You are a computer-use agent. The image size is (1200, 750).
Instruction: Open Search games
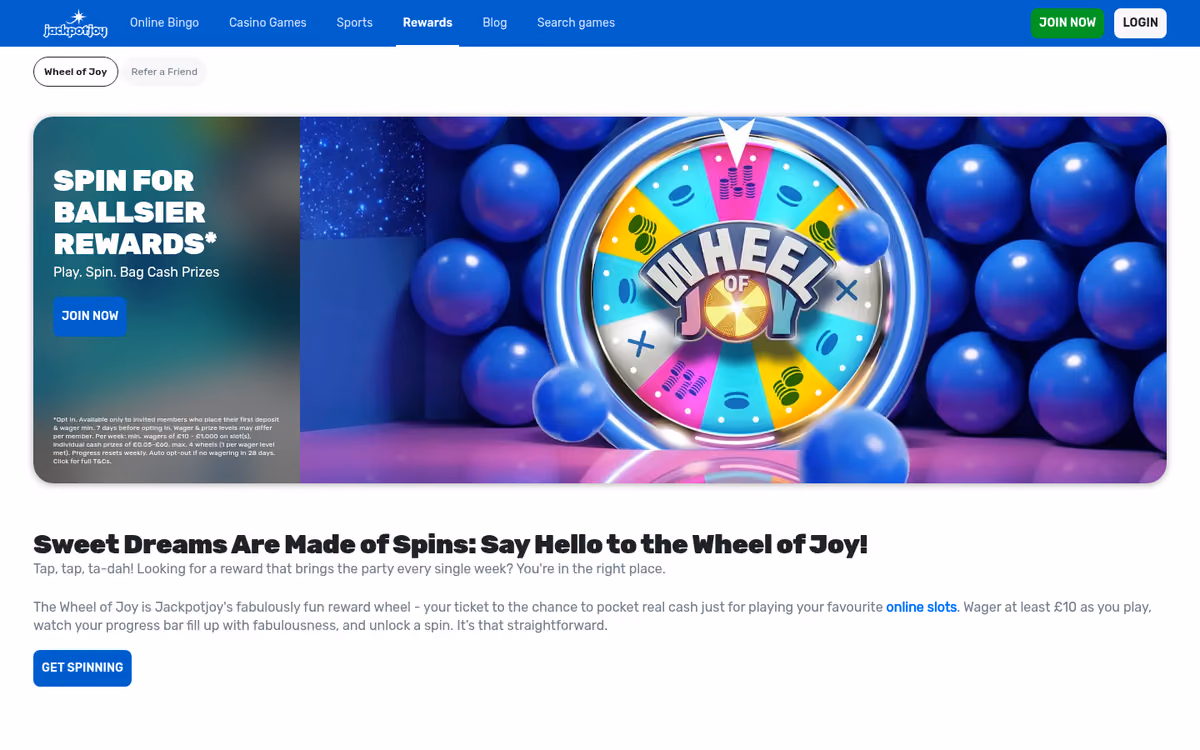coord(576,22)
